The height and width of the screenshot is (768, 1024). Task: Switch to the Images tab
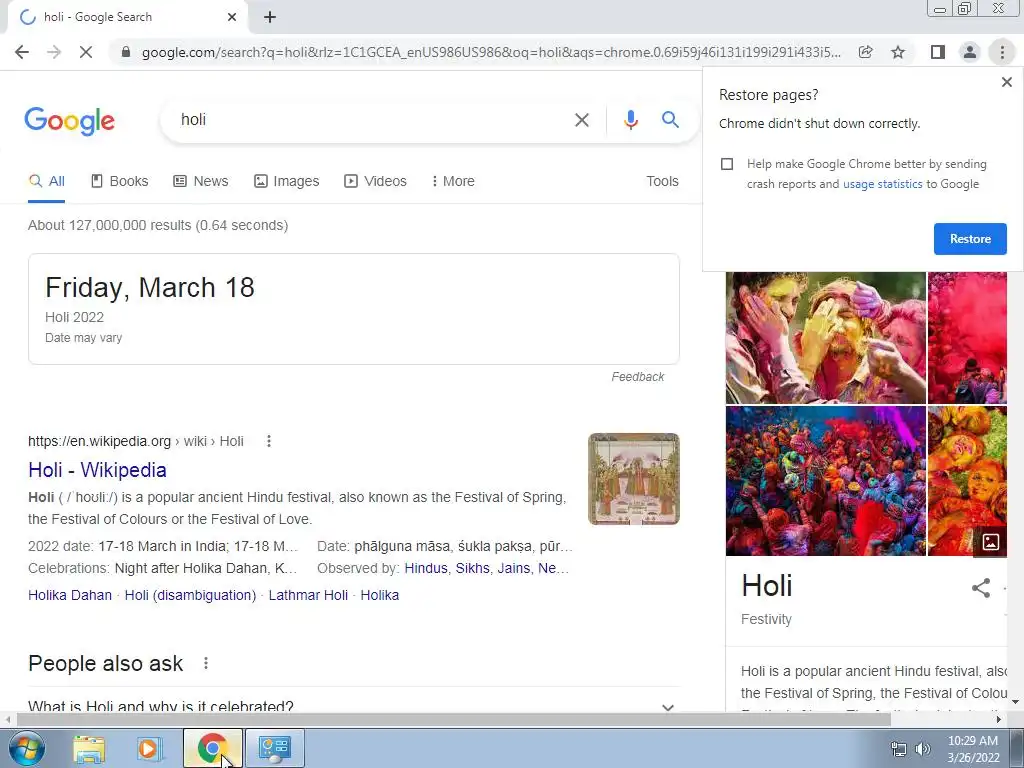287,182
